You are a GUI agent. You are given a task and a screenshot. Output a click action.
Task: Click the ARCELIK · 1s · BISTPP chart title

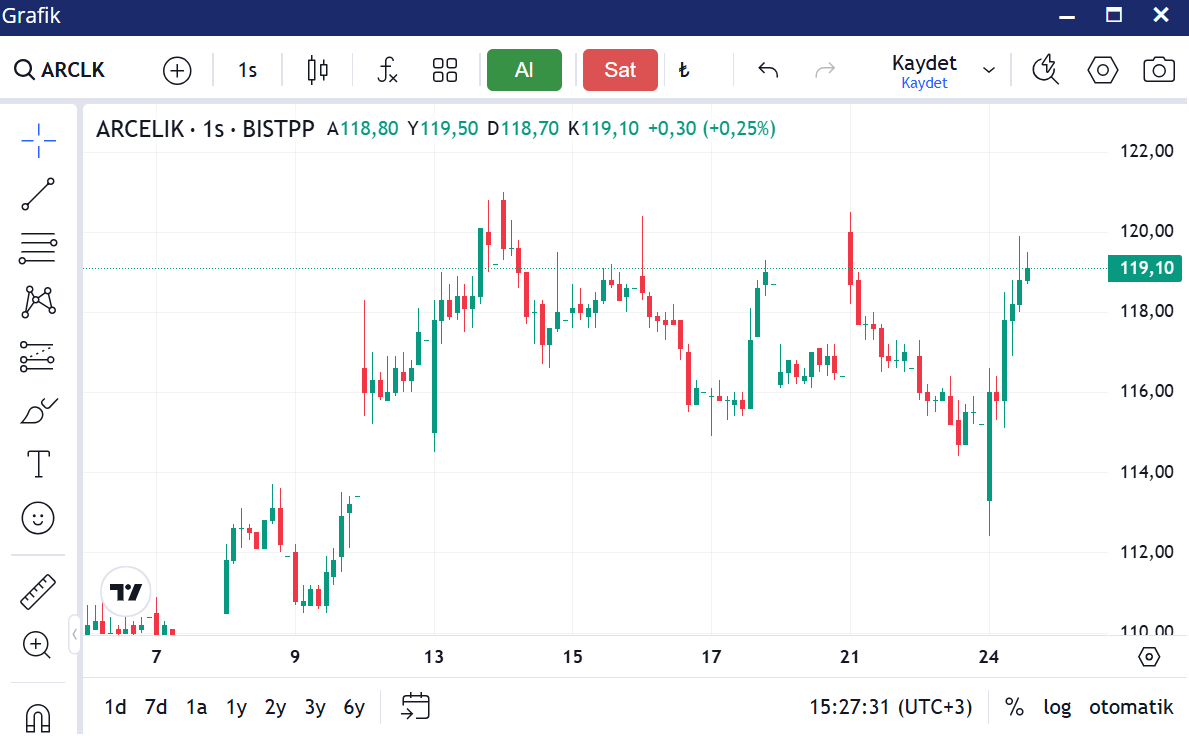pyautogui.click(x=205, y=129)
